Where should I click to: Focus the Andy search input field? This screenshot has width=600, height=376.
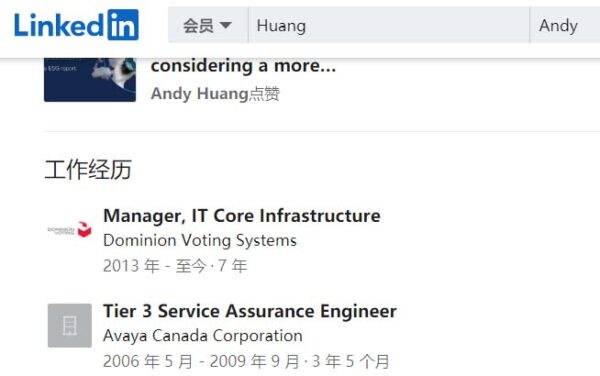(565, 25)
